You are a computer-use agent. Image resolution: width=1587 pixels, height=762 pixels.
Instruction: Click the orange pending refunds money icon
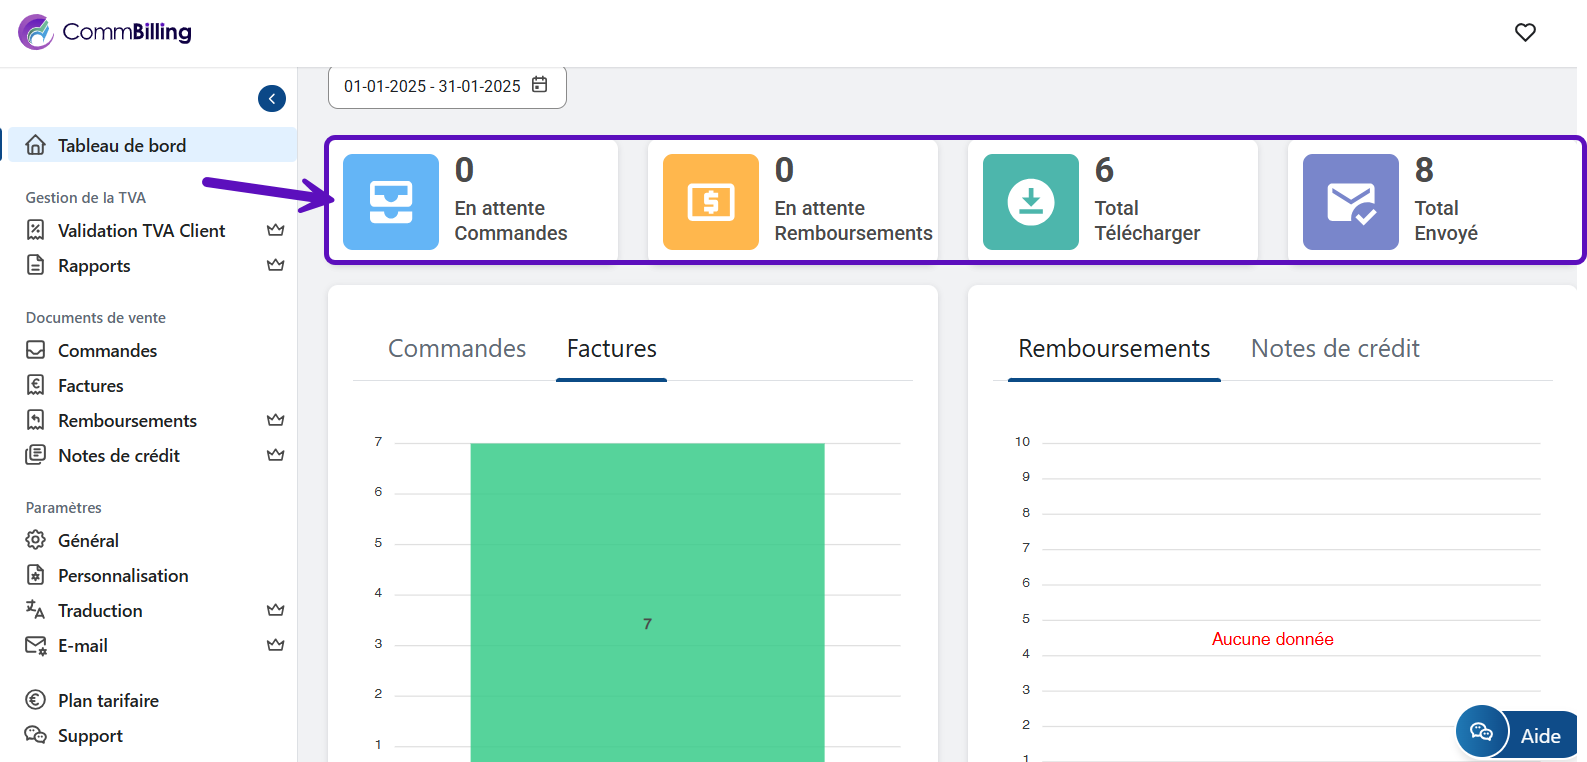click(711, 202)
